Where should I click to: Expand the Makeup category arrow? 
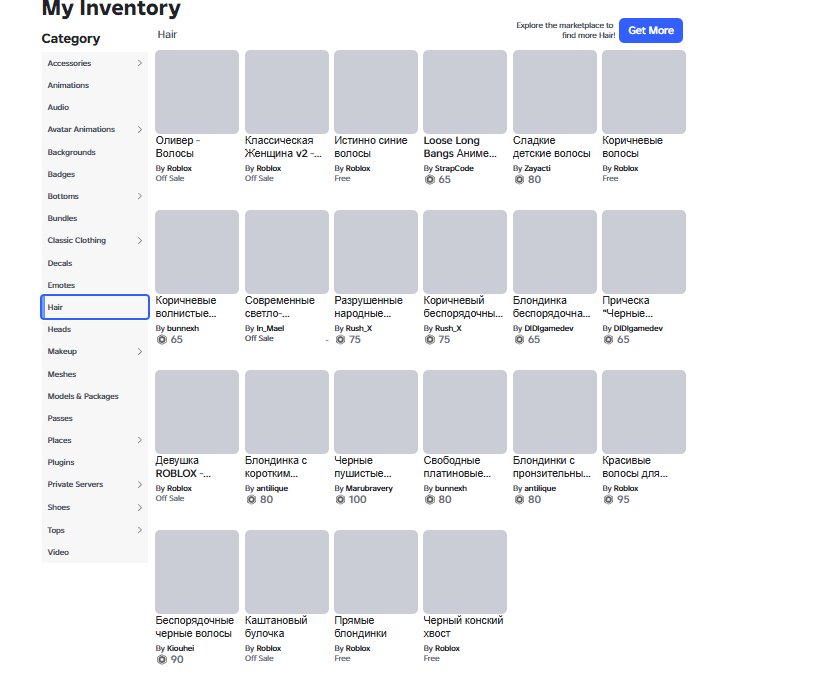click(x=139, y=351)
